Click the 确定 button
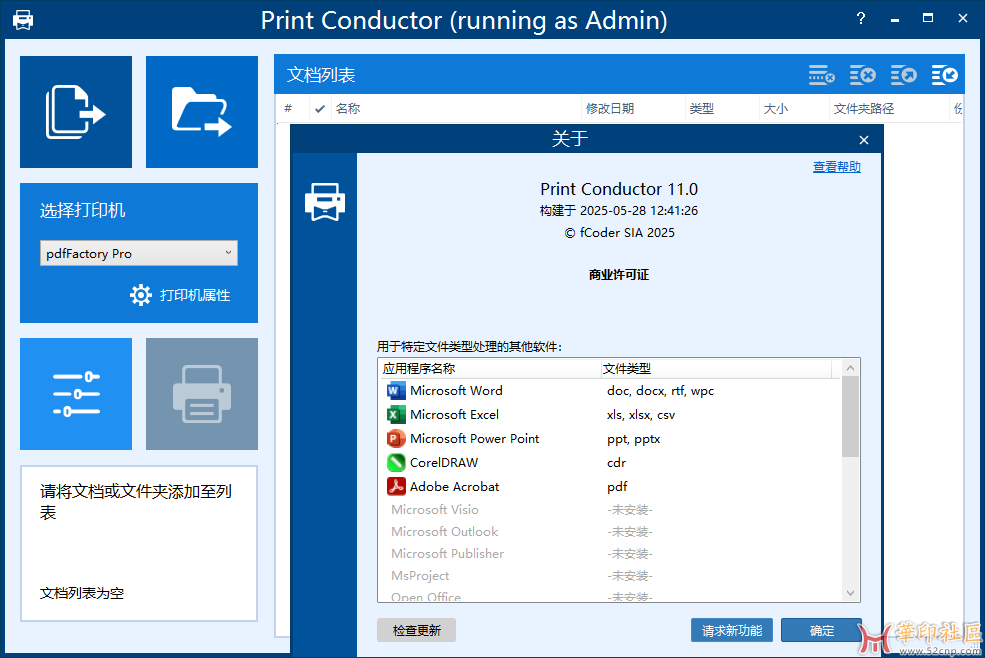Viewport: 985px width, 658px height. pyautogui.click(x=822, y=630)
